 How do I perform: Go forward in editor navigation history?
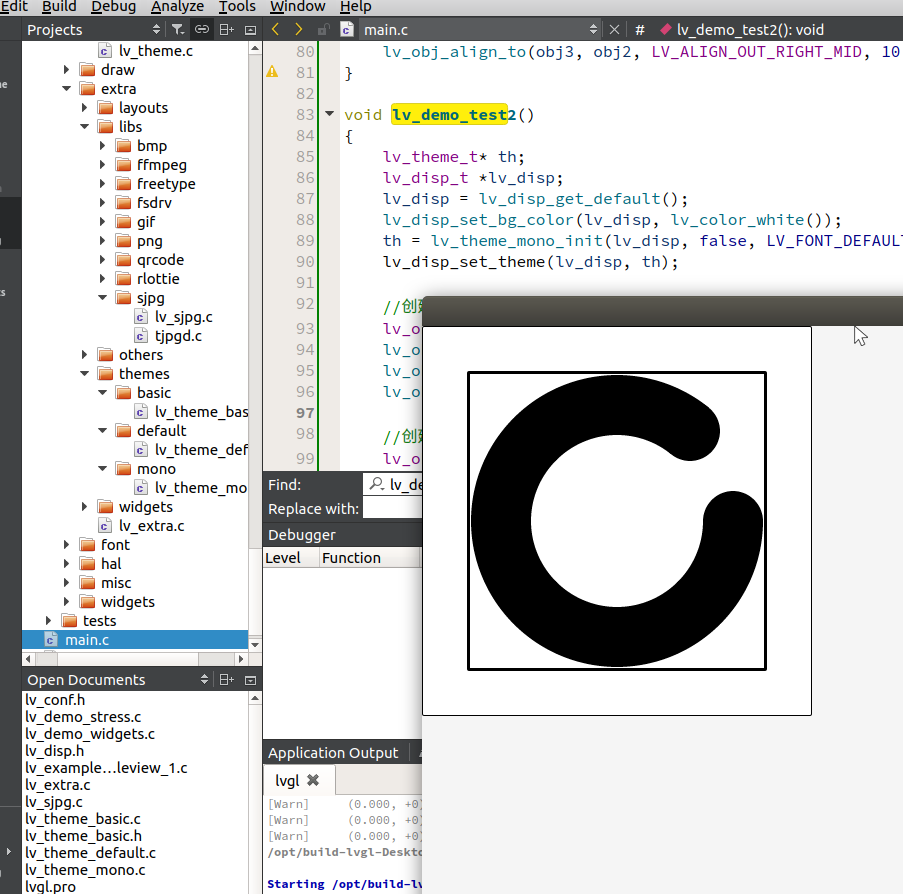pyautogui.click(x=298, y=30)
